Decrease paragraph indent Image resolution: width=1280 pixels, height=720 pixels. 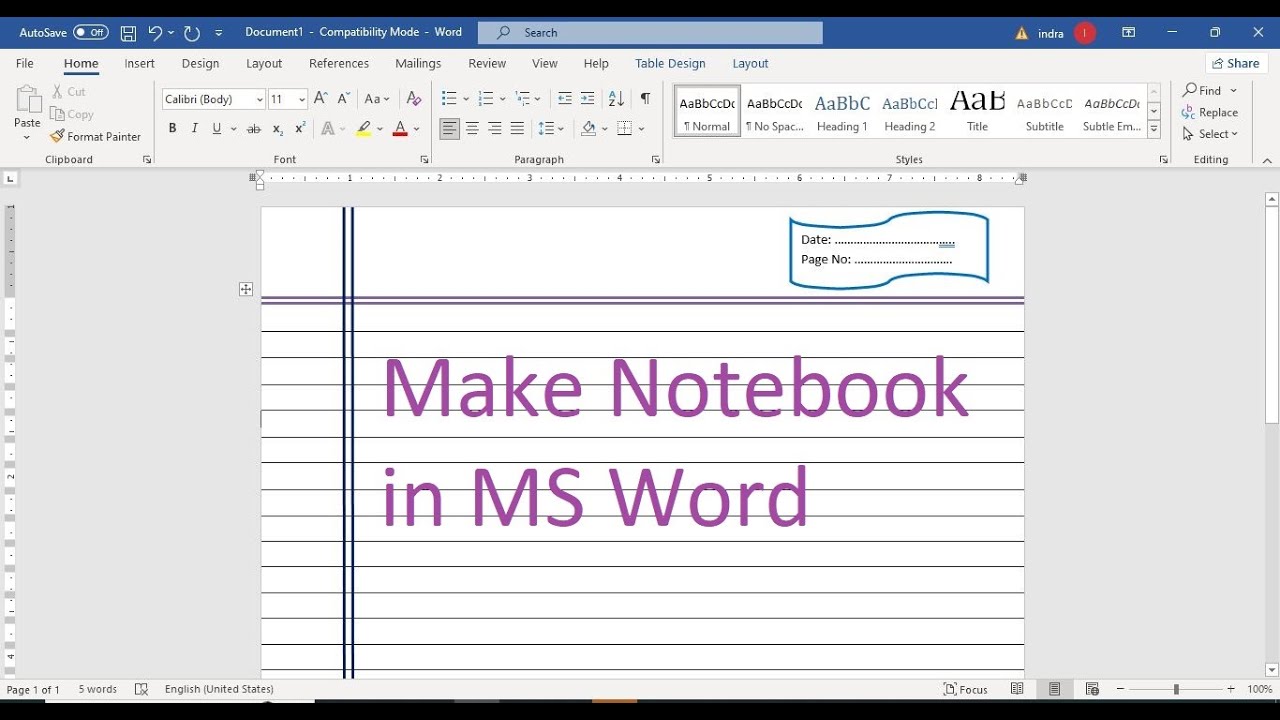click(x=565, y=99)
